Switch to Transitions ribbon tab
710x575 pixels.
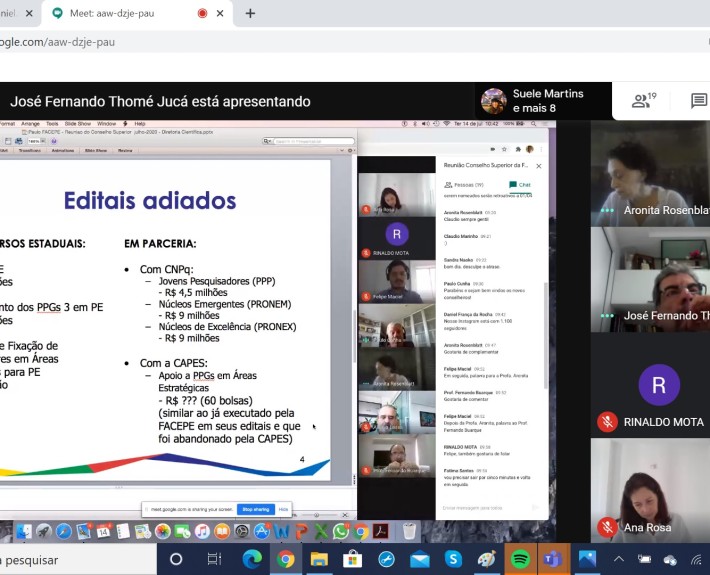click(x=29, y=150)
